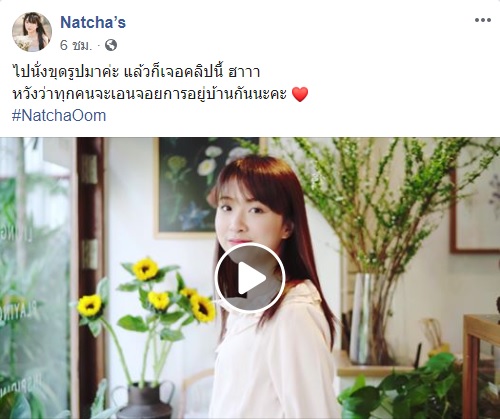Screen dimensions: 500x419
Task: Click the wooden cabinet at the video's right
Action: pyautogui.click(x=482, y=367)
